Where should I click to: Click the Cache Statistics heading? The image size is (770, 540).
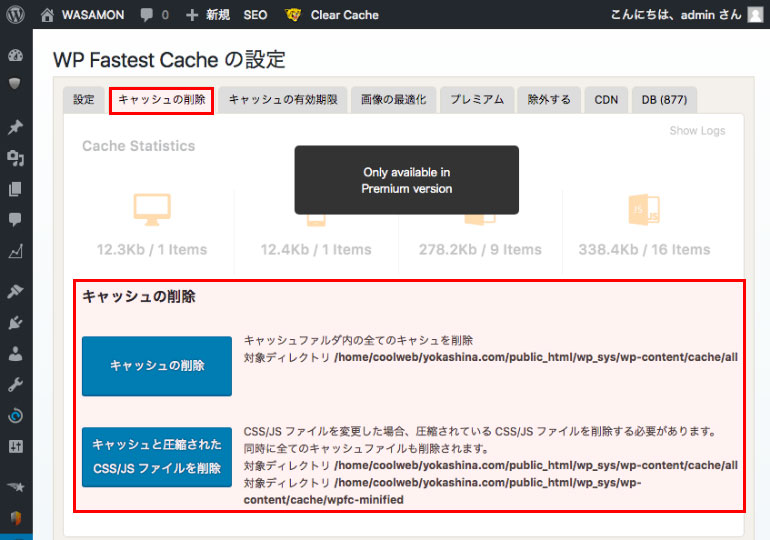pos(138,146)
